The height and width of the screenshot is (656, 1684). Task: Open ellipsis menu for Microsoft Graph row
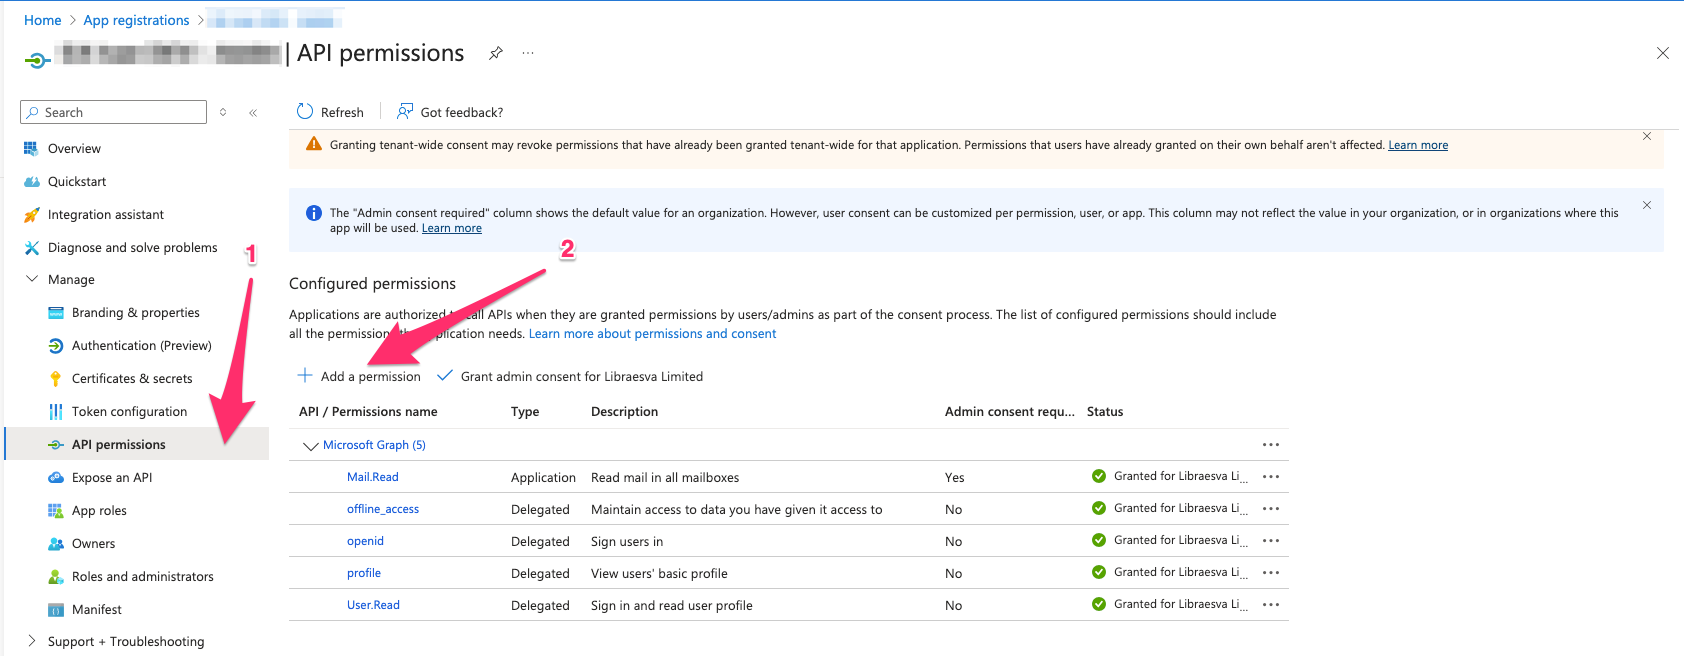click(x=1271, y=445)
